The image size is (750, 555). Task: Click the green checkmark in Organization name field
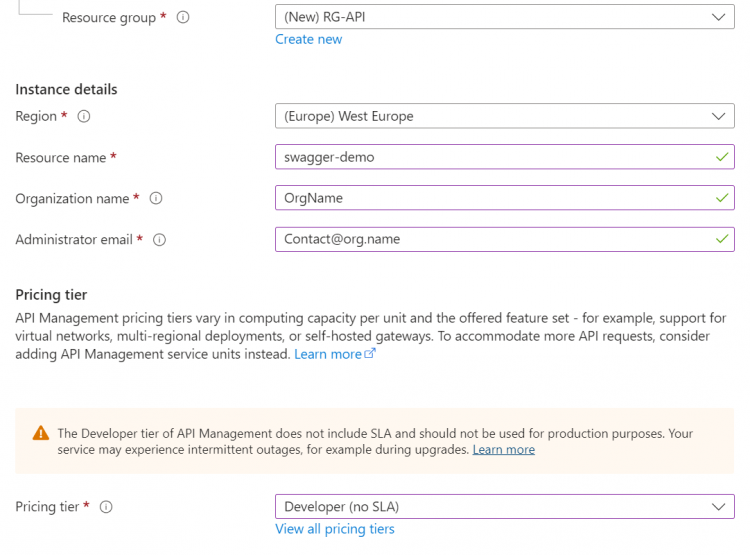722,198
